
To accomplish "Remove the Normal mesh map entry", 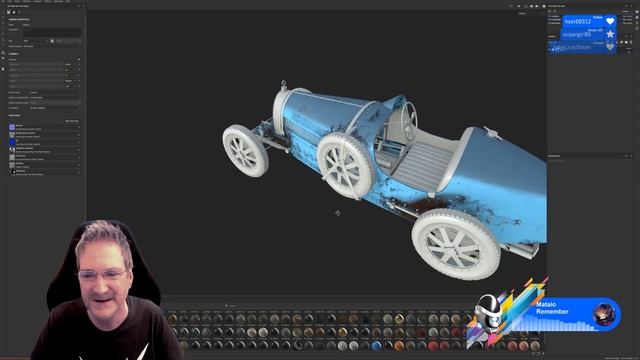I will pyautogui.click(x=79, y=127).
